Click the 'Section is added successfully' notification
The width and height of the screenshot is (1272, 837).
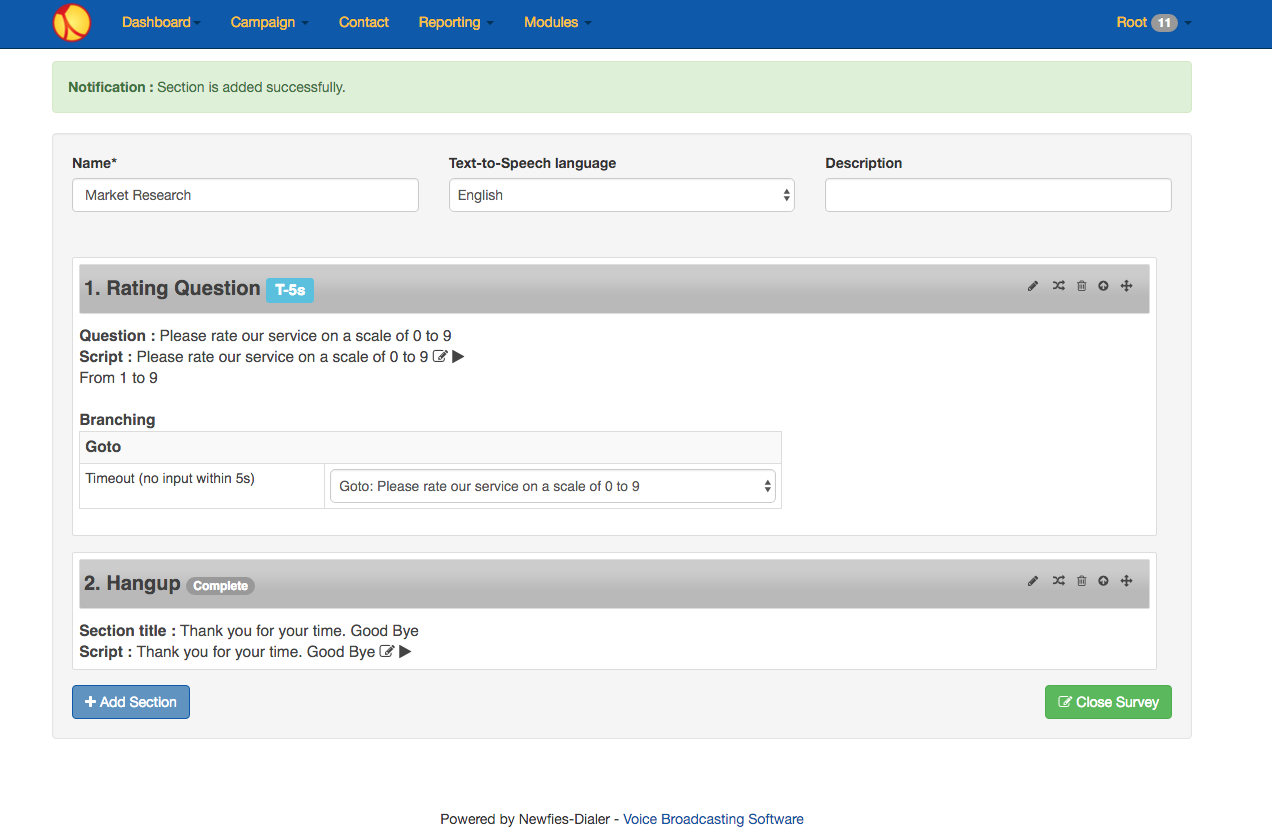[621, 87]
